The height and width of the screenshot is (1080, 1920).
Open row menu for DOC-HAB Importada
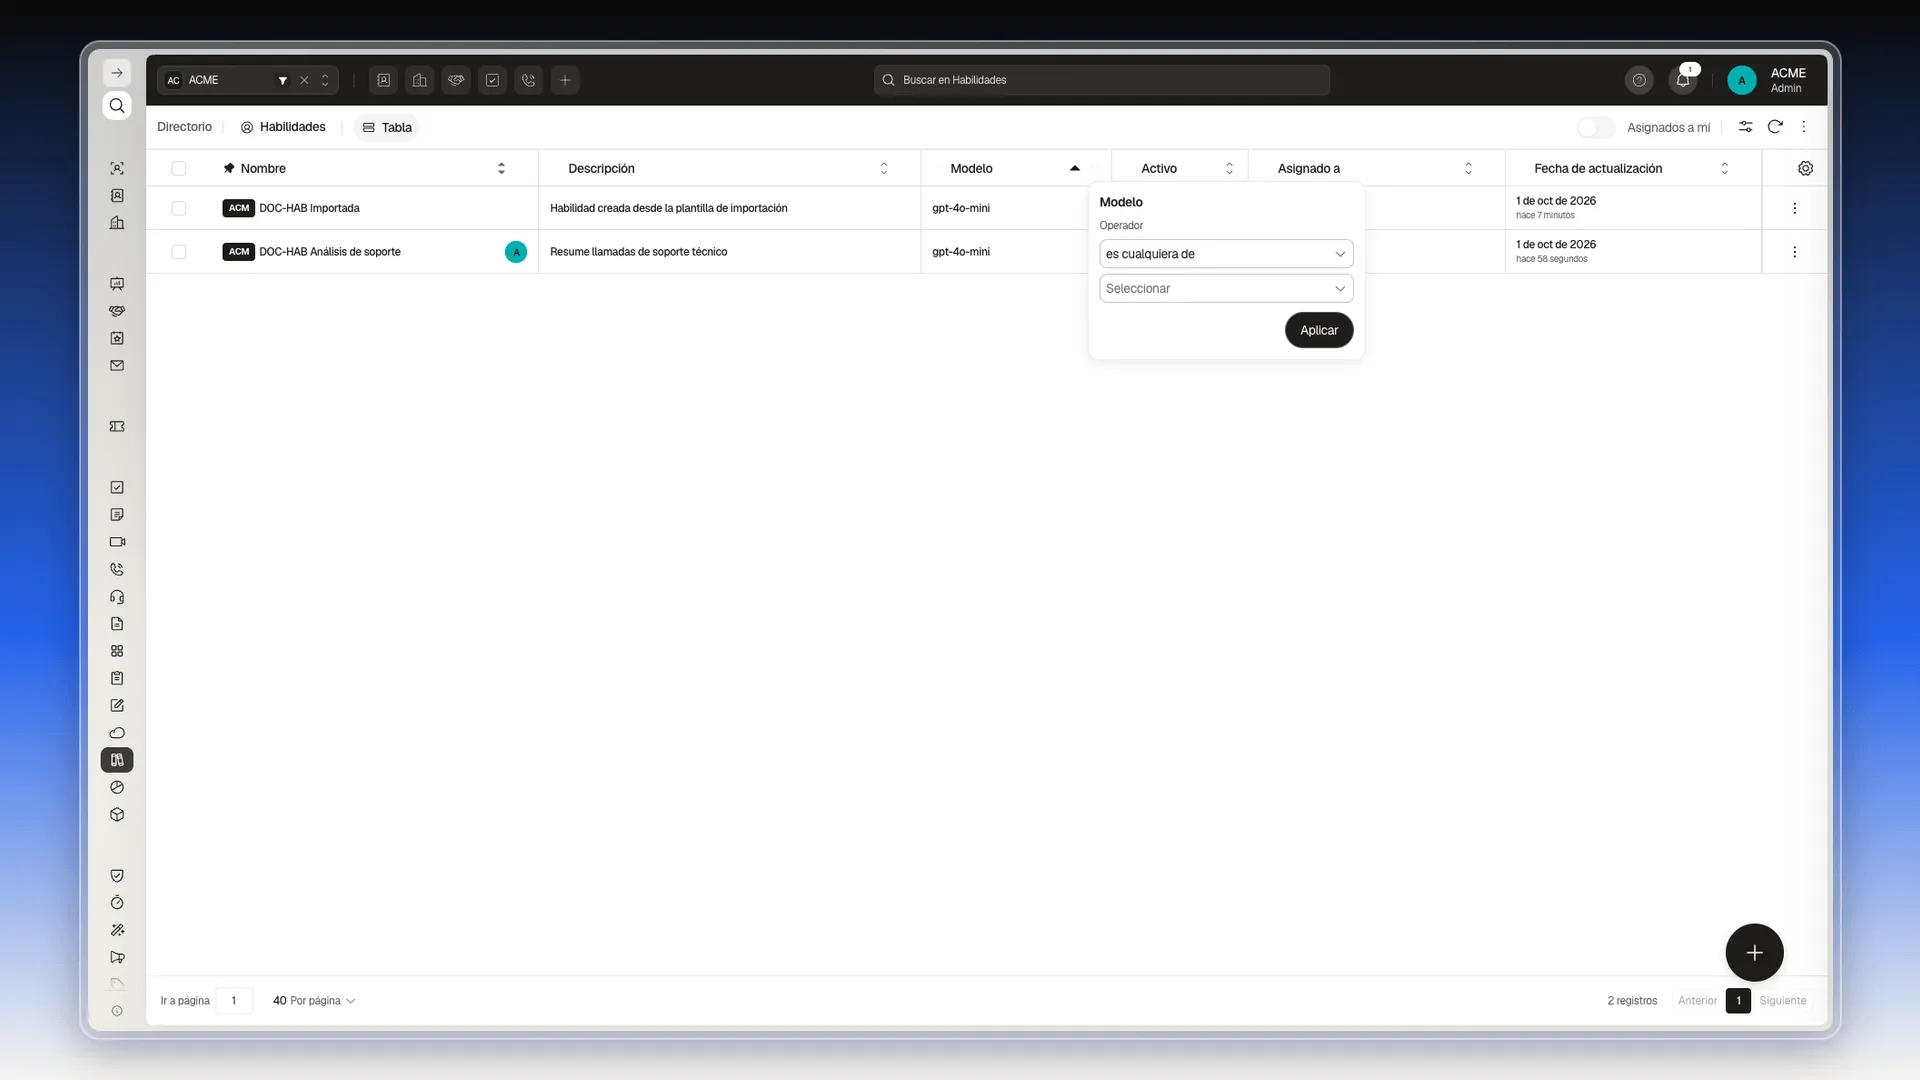coord(1794,208)
